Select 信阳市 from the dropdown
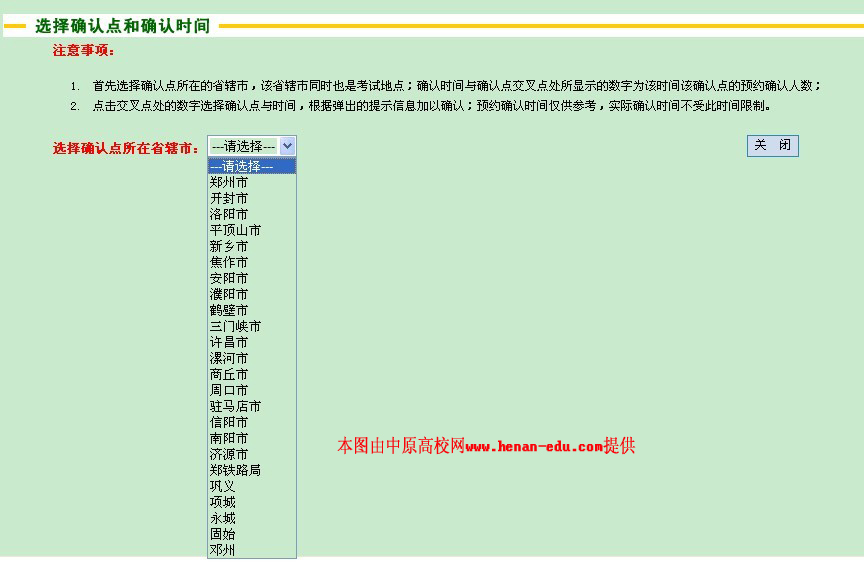Image resolution: width=864 pixels, height=566 pixels. (229, 423)
